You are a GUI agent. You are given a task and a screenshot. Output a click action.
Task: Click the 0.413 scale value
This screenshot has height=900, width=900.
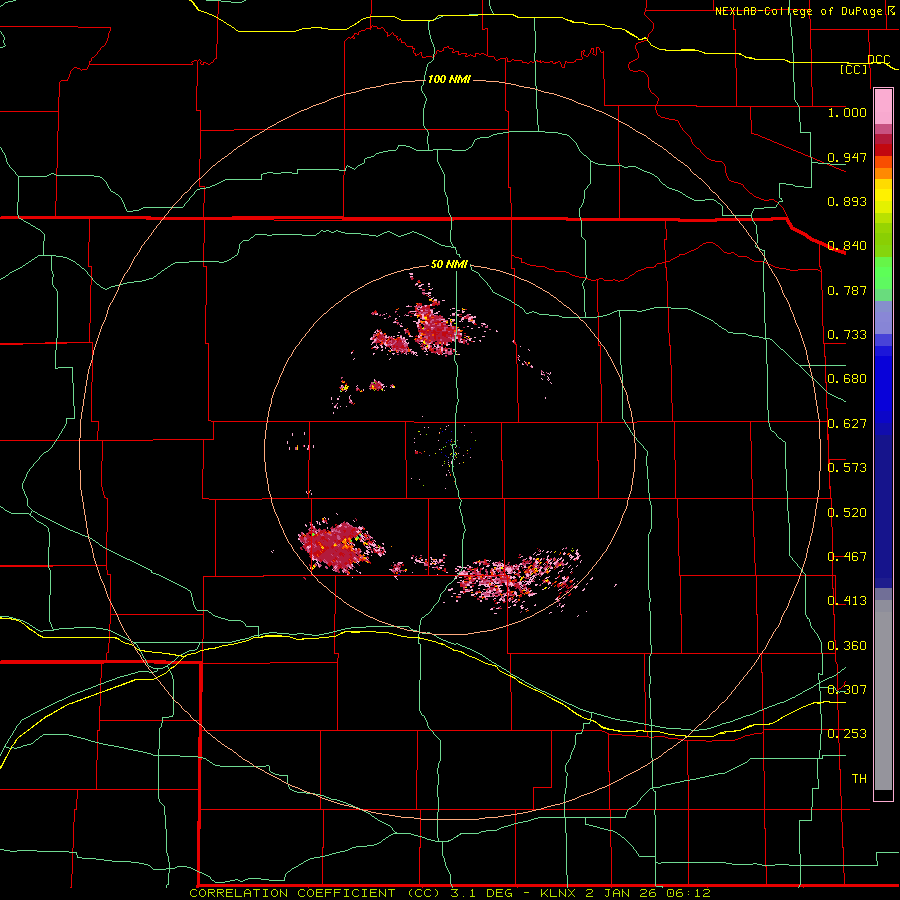[847, 601]
